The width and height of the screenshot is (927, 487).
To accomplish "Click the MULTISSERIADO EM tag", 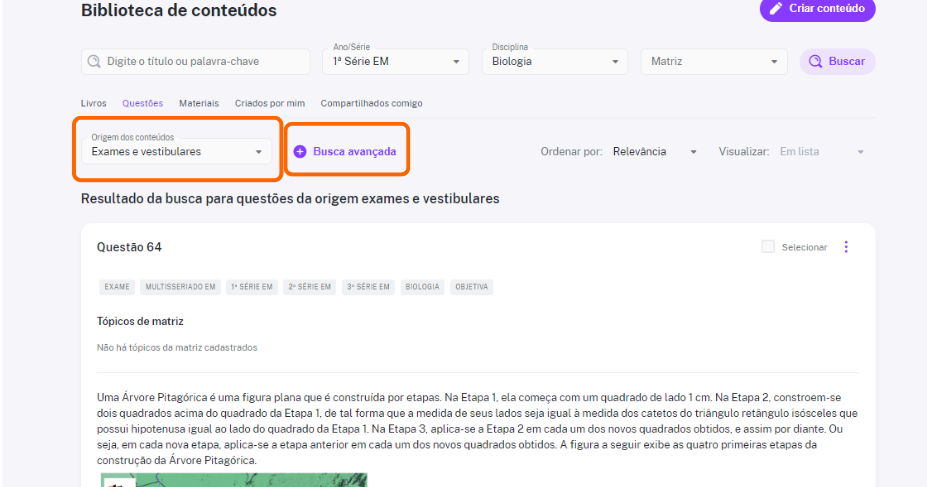I will (180, 287).
